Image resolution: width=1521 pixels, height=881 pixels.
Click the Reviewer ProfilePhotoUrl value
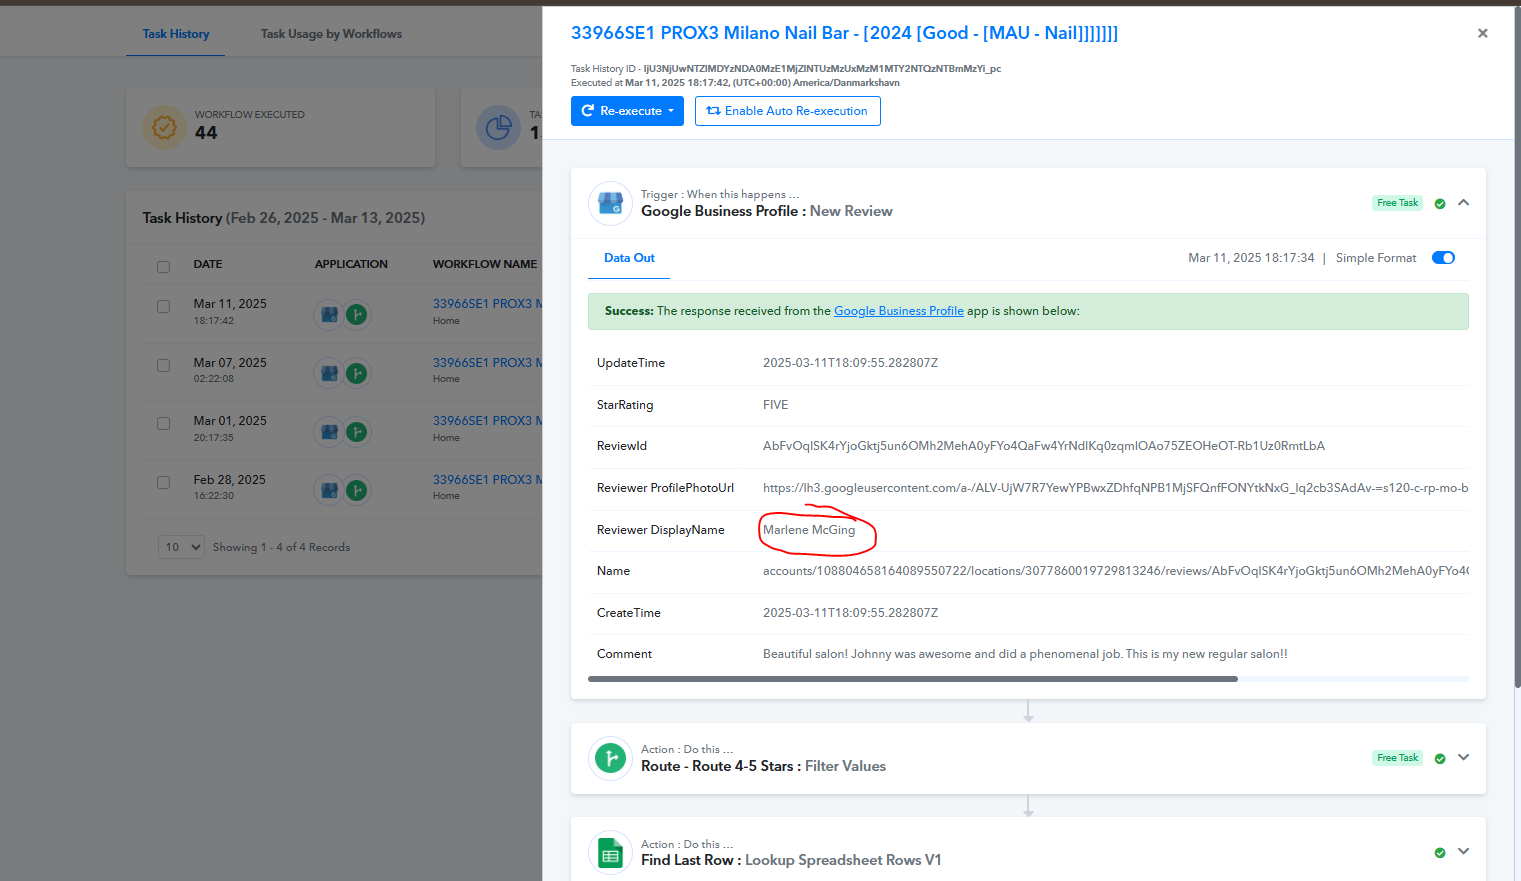point(1116,488)
